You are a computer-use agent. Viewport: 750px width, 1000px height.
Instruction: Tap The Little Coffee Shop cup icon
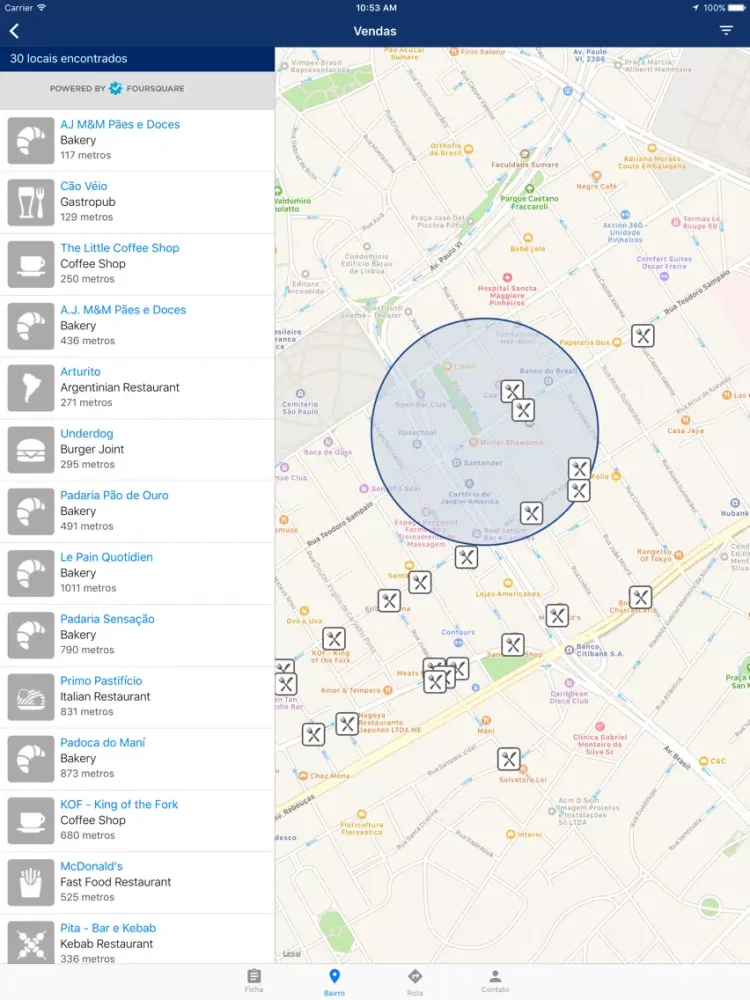[31, 264]
